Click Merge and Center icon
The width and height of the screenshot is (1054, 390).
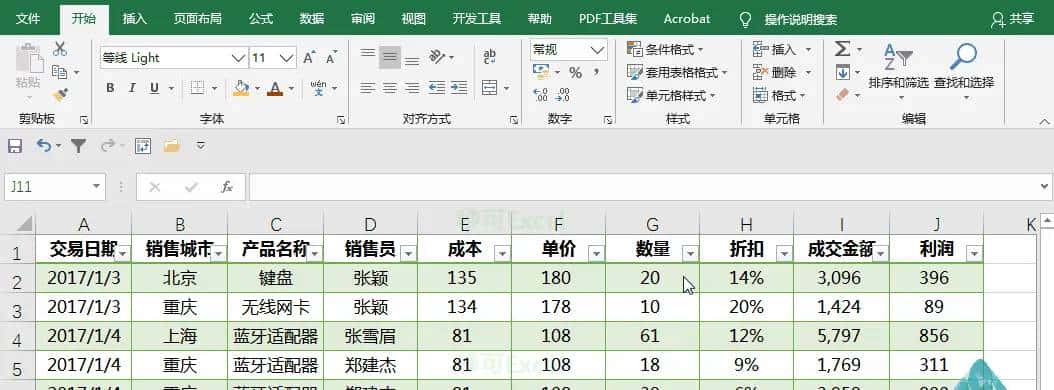[x=490, y=88]
